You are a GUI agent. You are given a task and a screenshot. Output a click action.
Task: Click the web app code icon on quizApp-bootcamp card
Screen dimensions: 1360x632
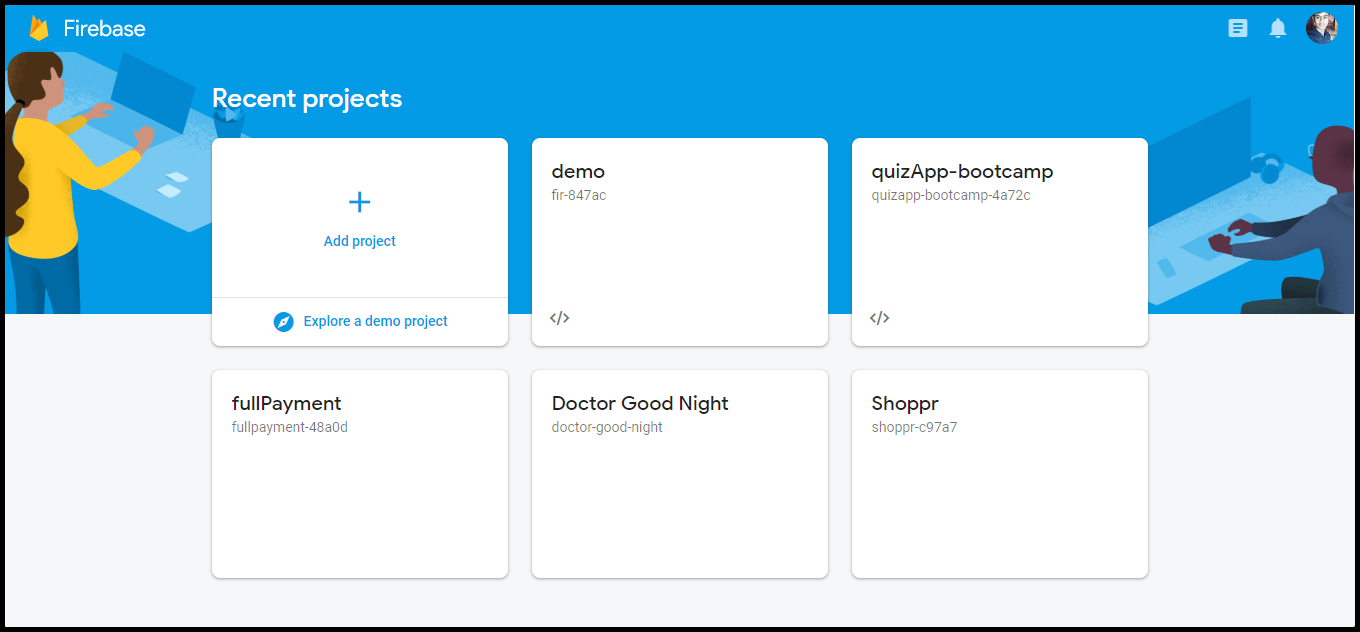click(x=880, y=318)
